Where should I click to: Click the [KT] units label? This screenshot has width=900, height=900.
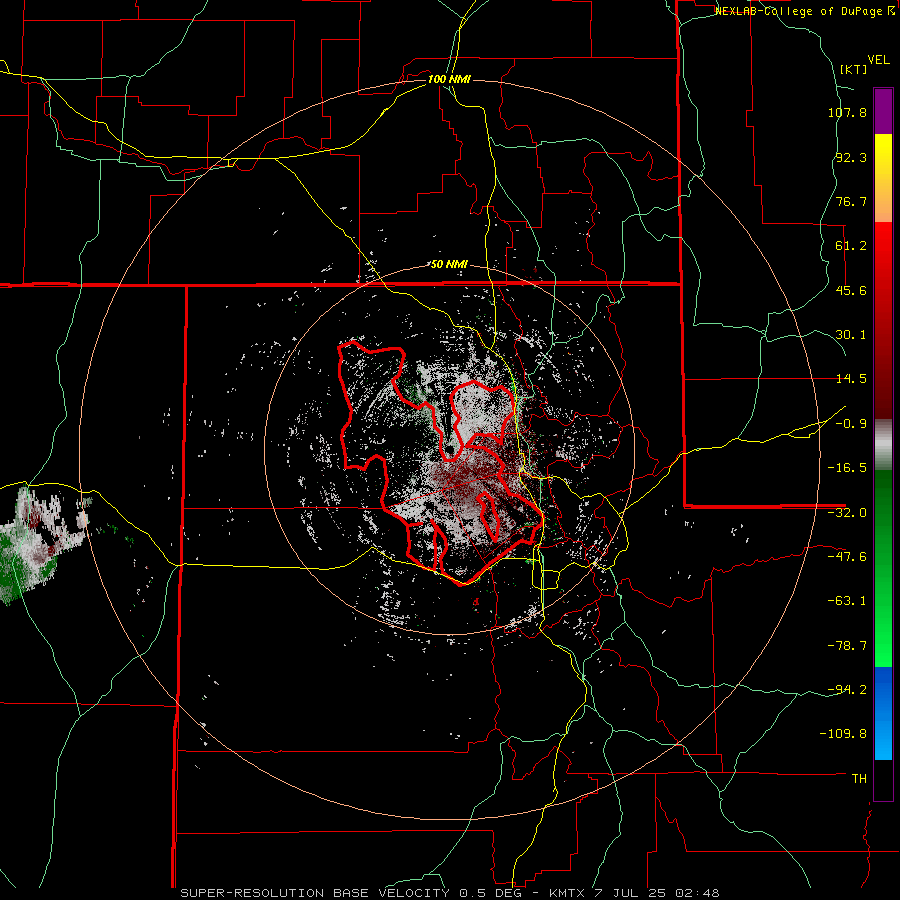(x=853, y=69)
